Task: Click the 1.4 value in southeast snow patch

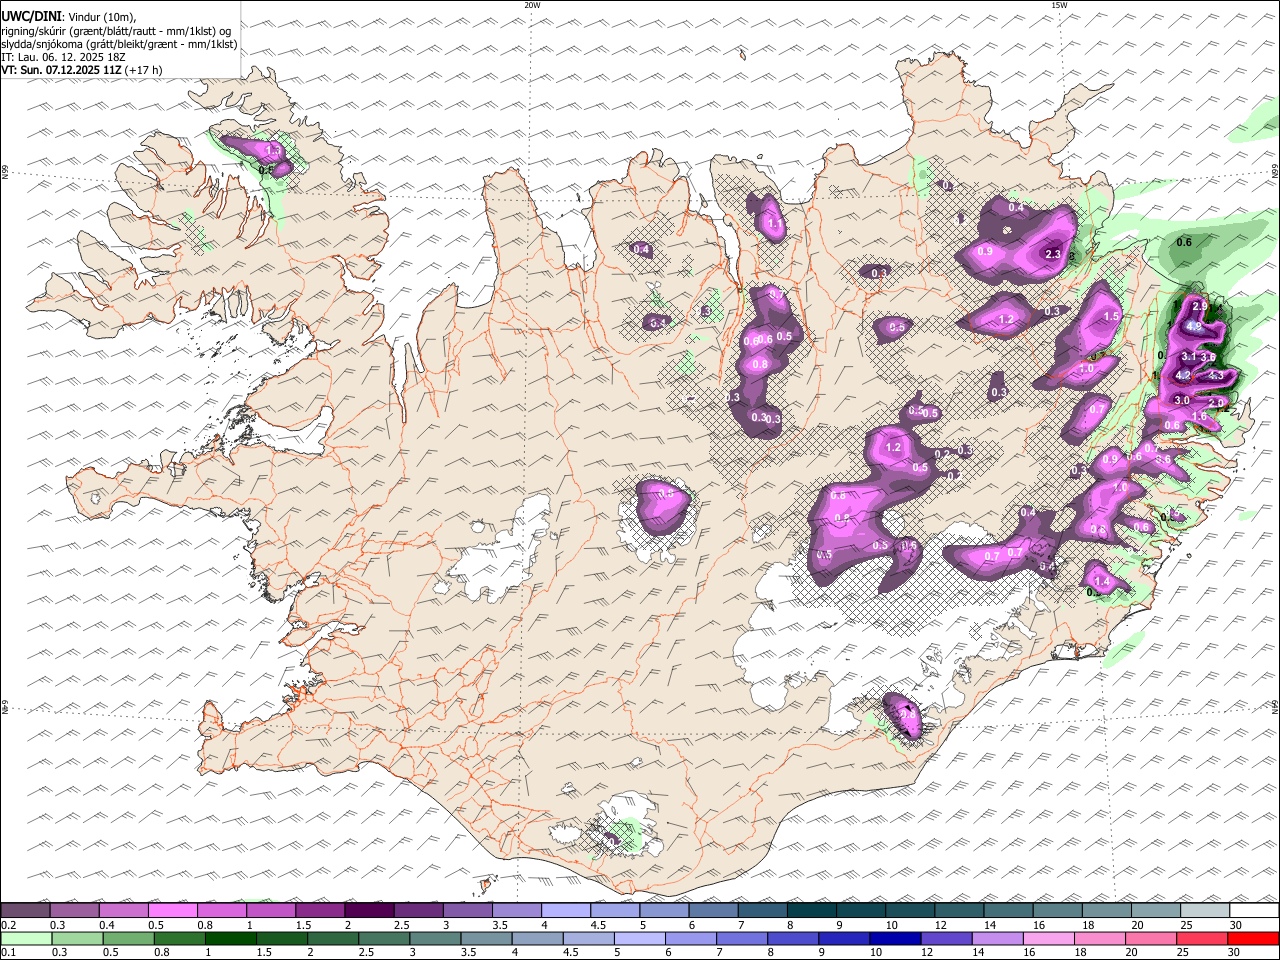Action: coord(1102,582)
